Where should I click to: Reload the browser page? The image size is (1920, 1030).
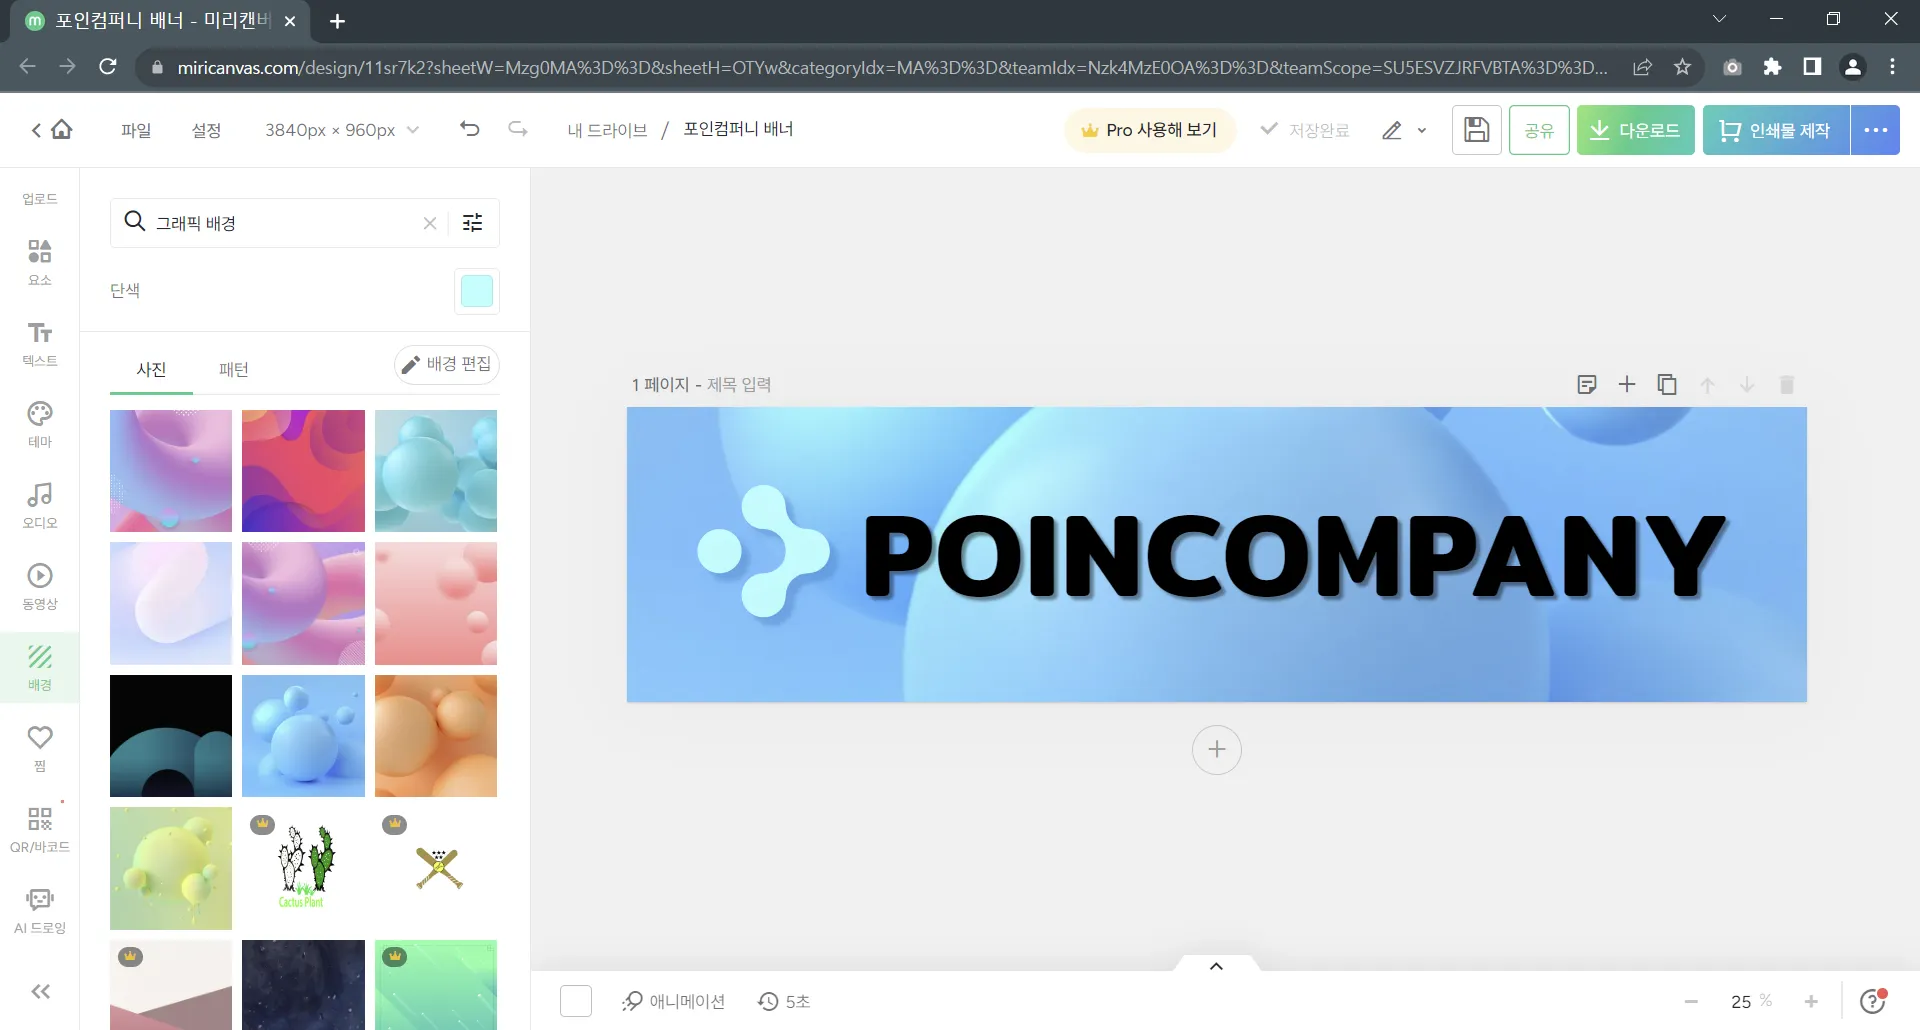click(108, 67)
